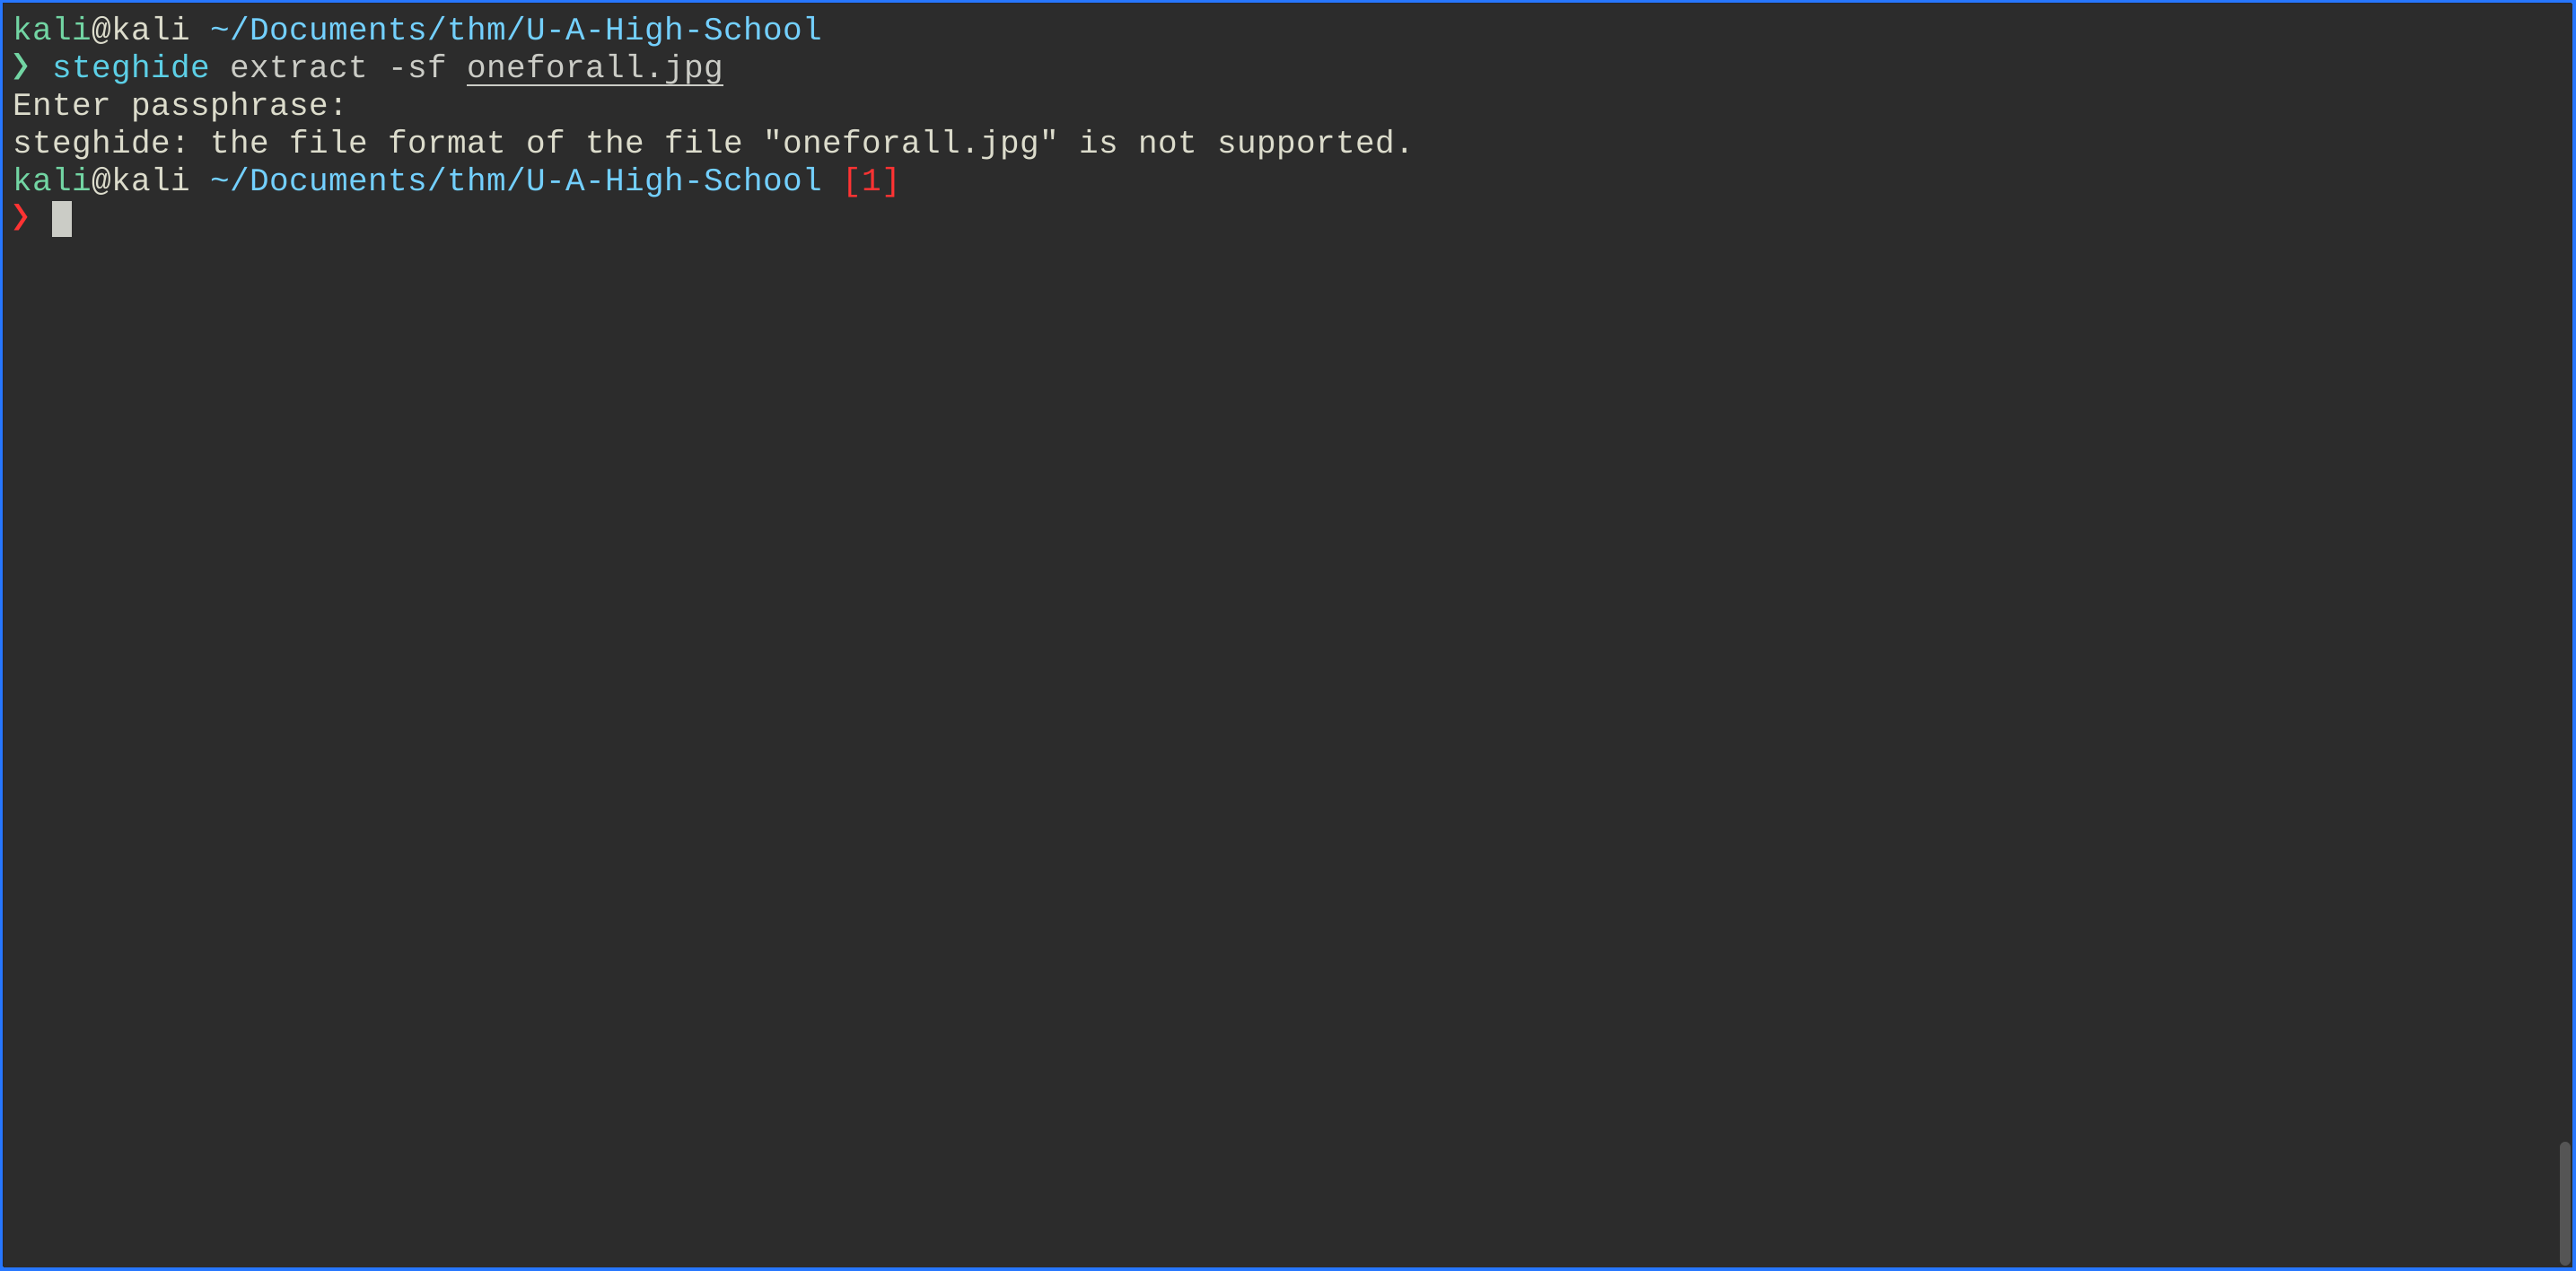Click the quoted "oneforall.jpg" in the error message

[x=911, y=143]
